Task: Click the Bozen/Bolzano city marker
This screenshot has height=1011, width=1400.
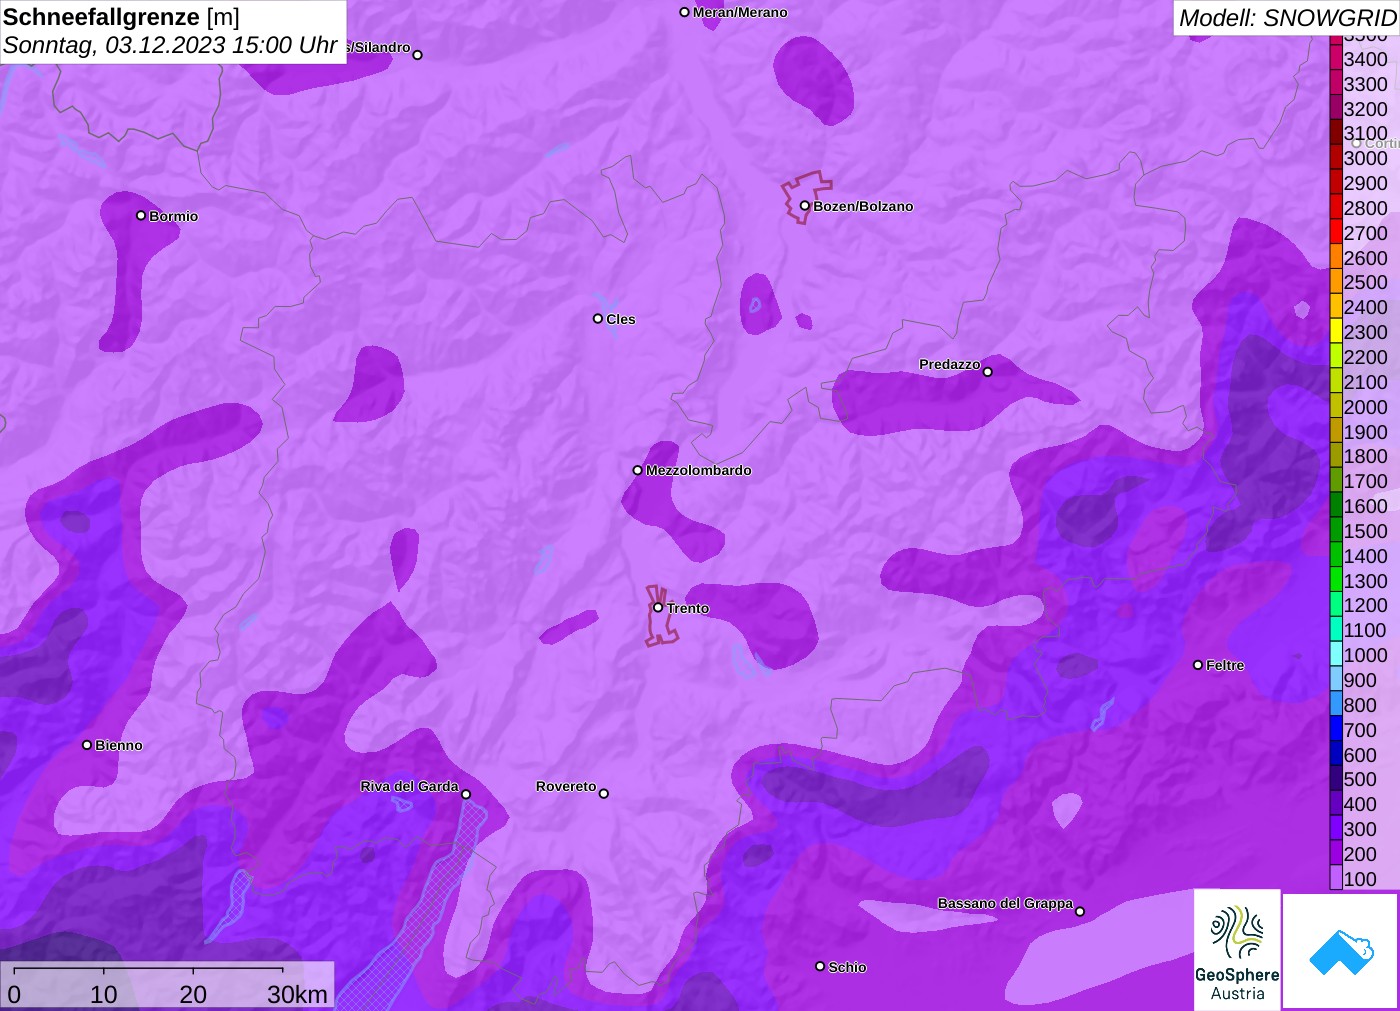Action: pos(805,206)
